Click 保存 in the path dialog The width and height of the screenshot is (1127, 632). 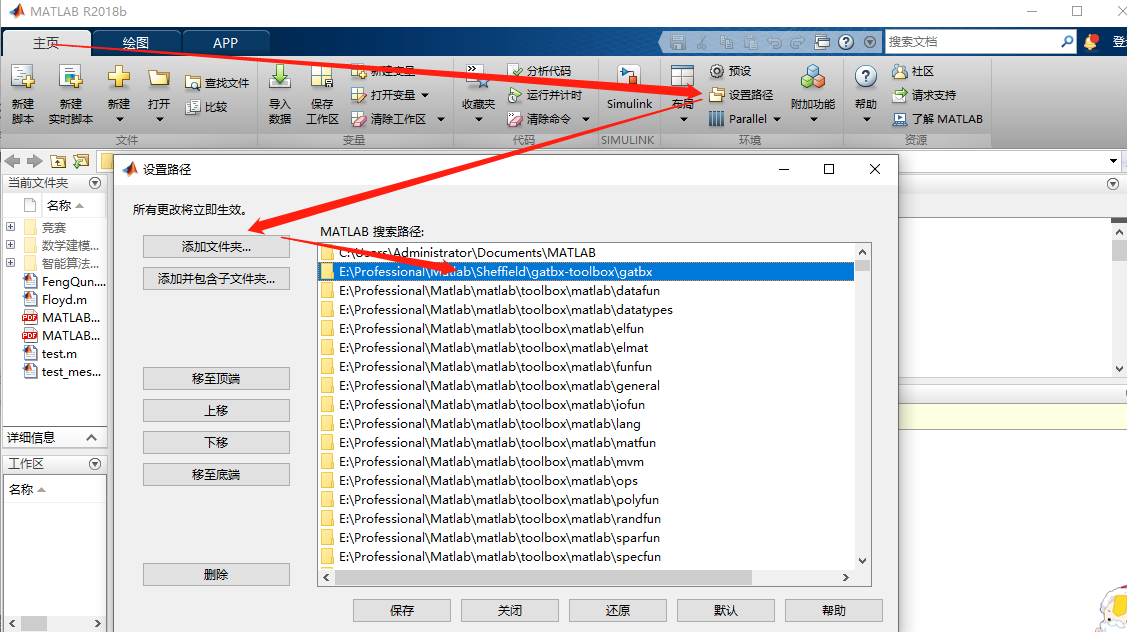(402, 610)
